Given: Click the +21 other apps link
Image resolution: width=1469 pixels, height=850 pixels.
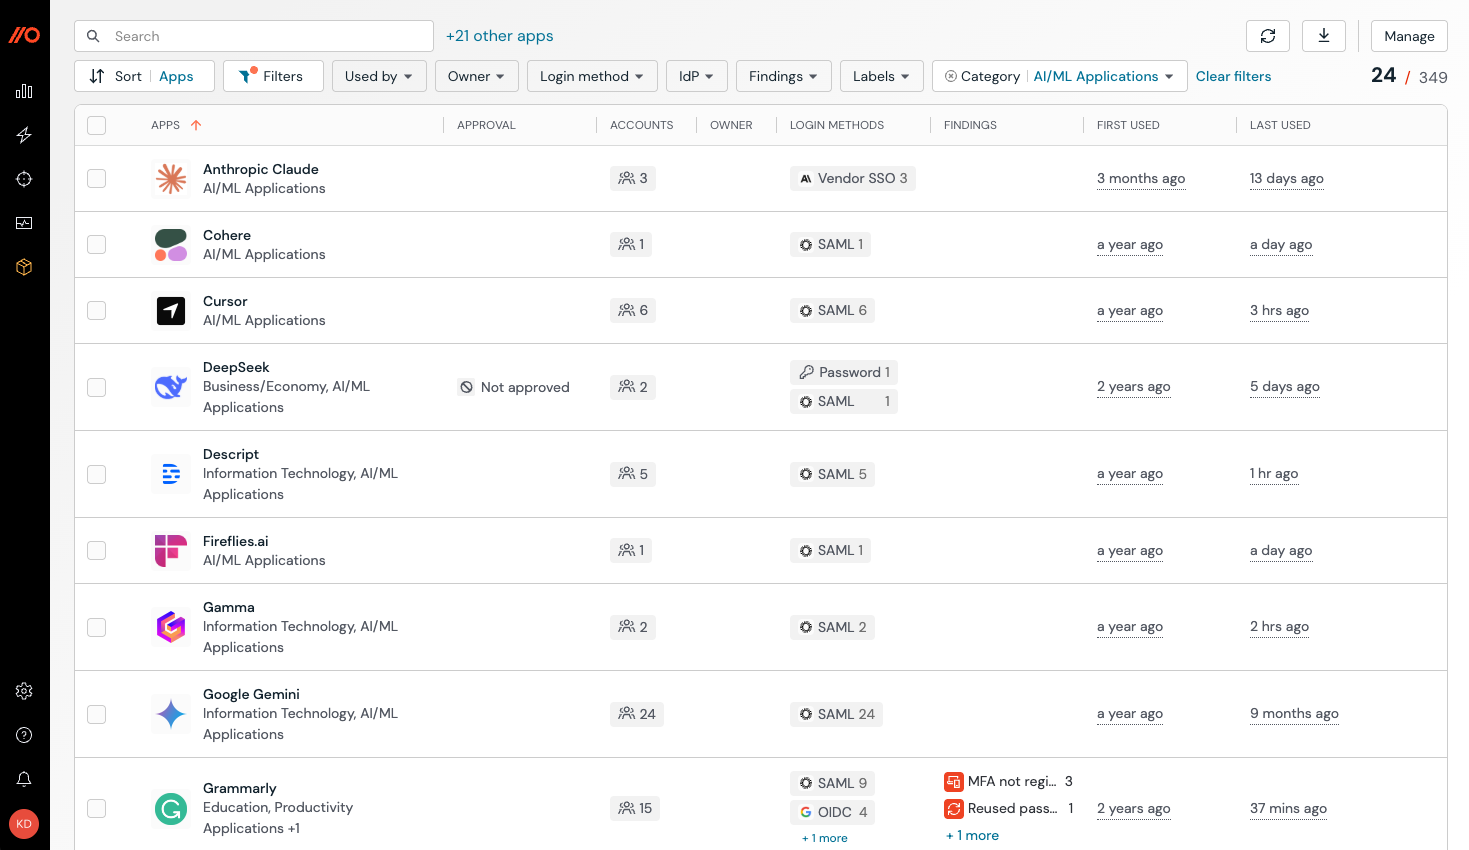Looking at the screenshot, I should tap(499, 36).
